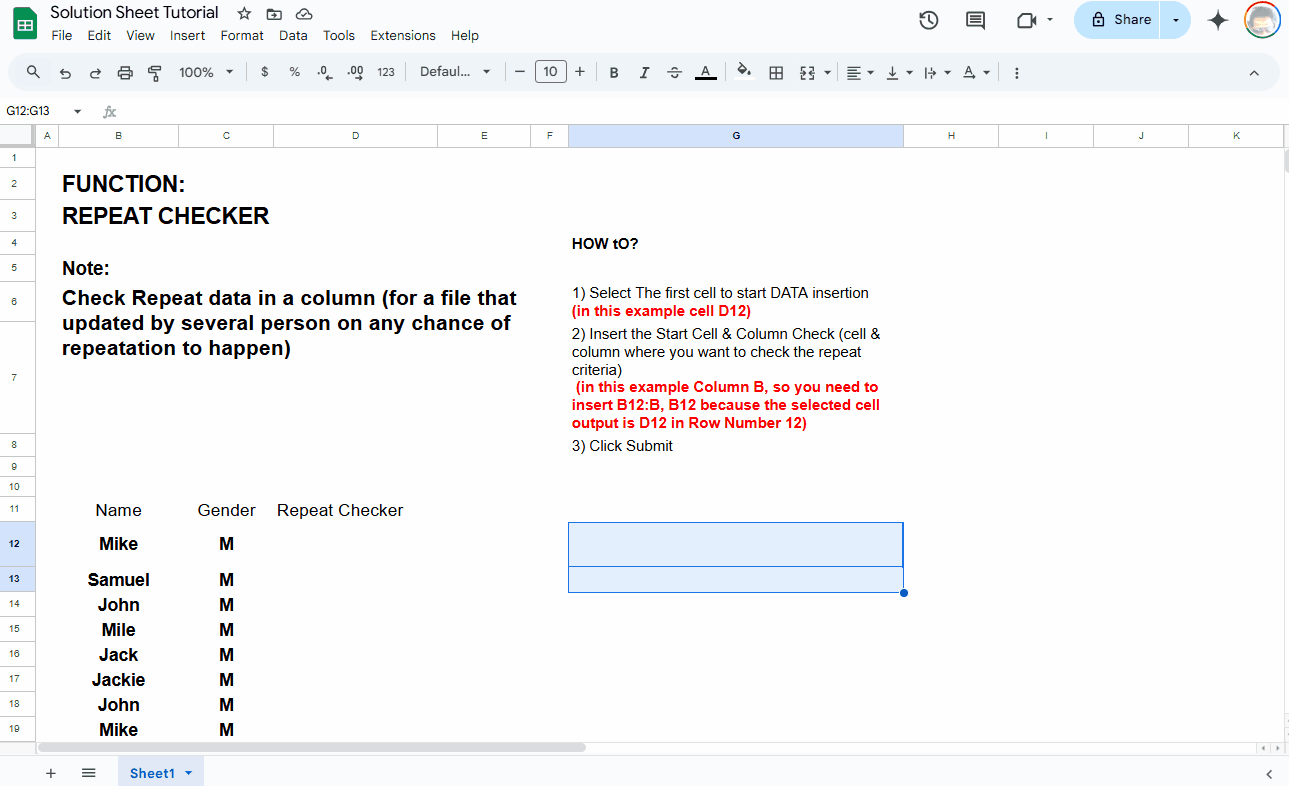The height and width of the screenshot is (786, 1289).
Task: Print the spreadsheet using the printer icon
Action: 125,72
